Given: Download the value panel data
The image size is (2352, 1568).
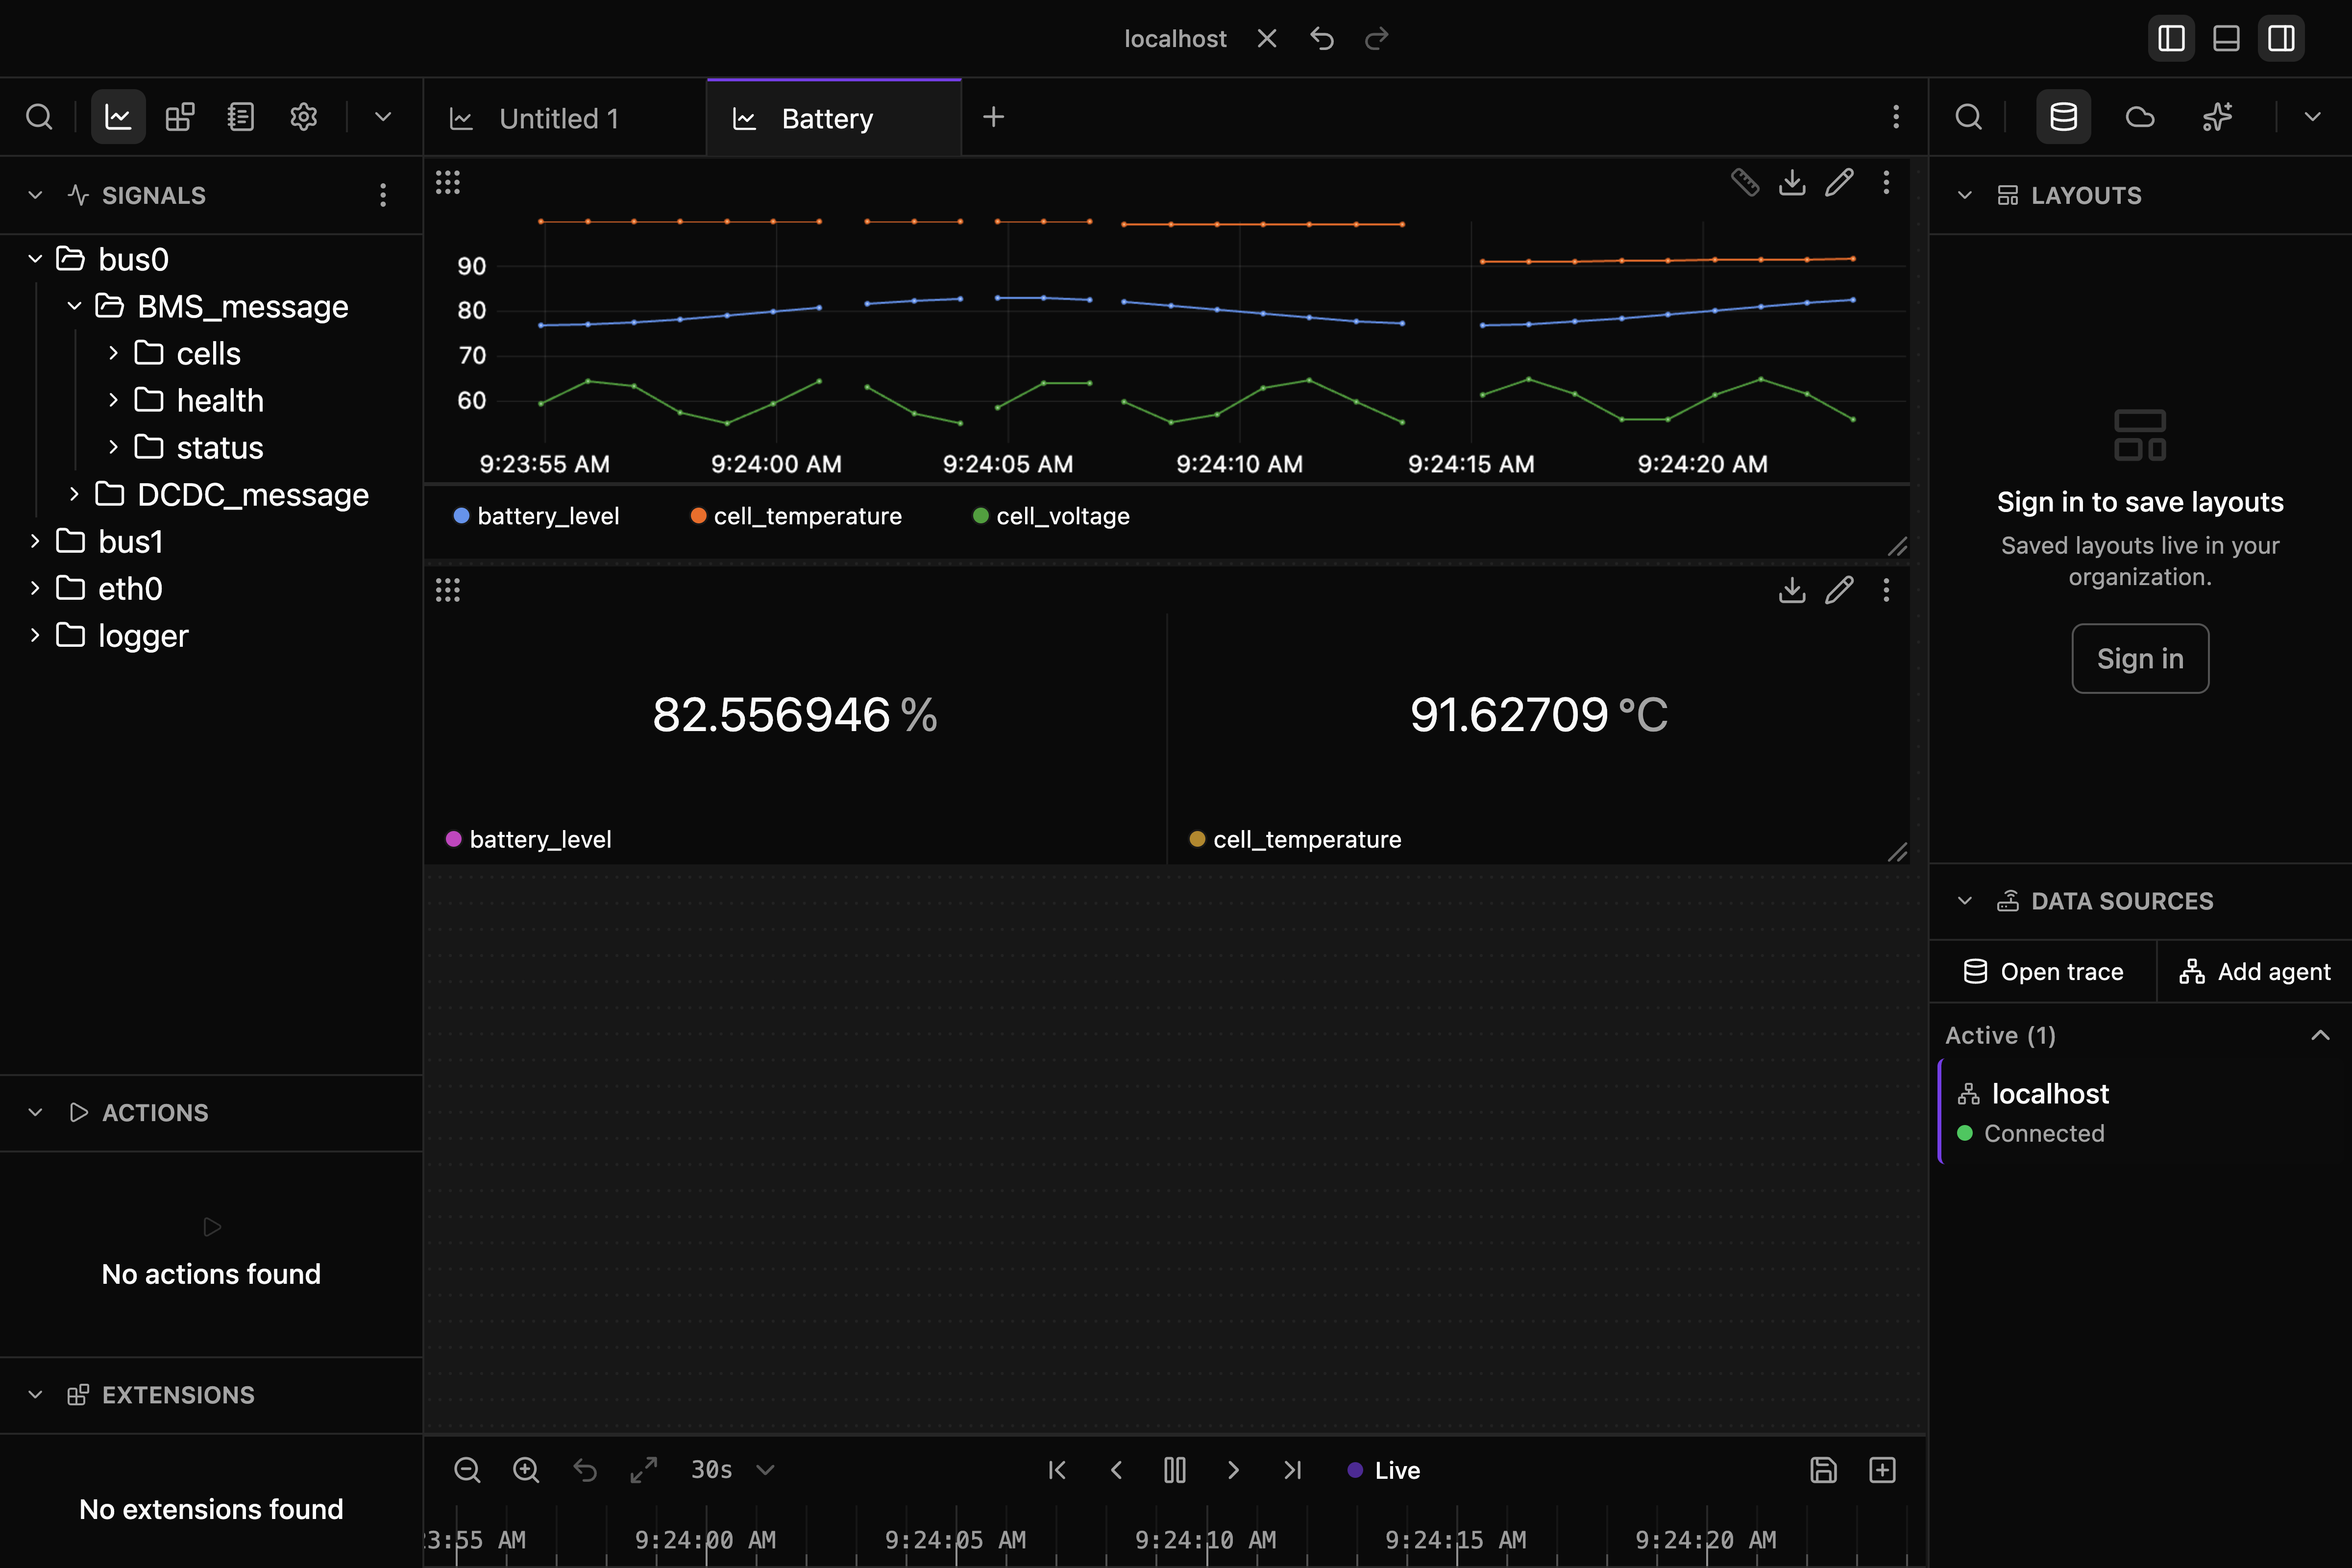Looking at the screenshot, I should click(x=1792, y=590).
